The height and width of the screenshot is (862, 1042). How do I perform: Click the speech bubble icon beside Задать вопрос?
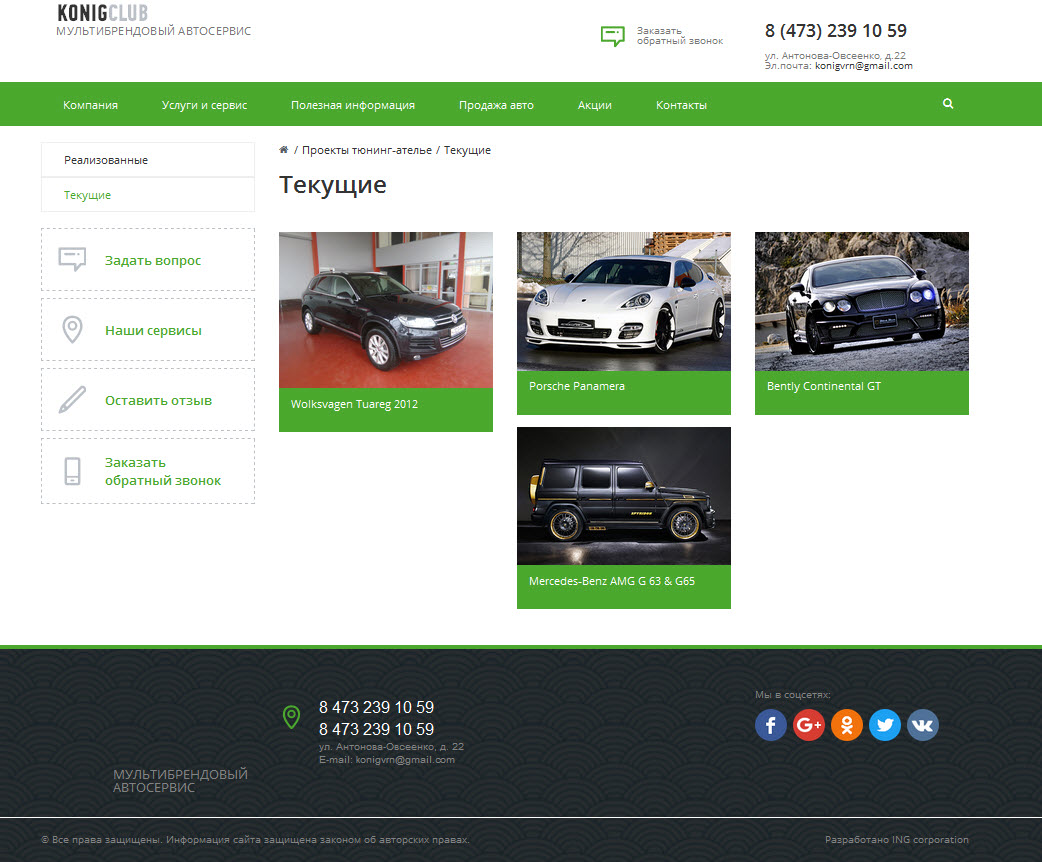click(x=72, y=259)
